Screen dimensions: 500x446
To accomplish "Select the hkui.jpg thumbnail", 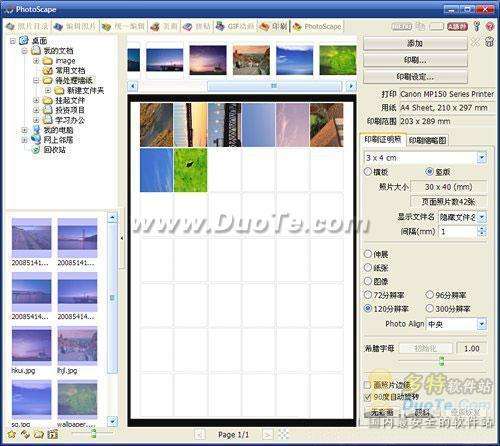I will coord(32,345).
